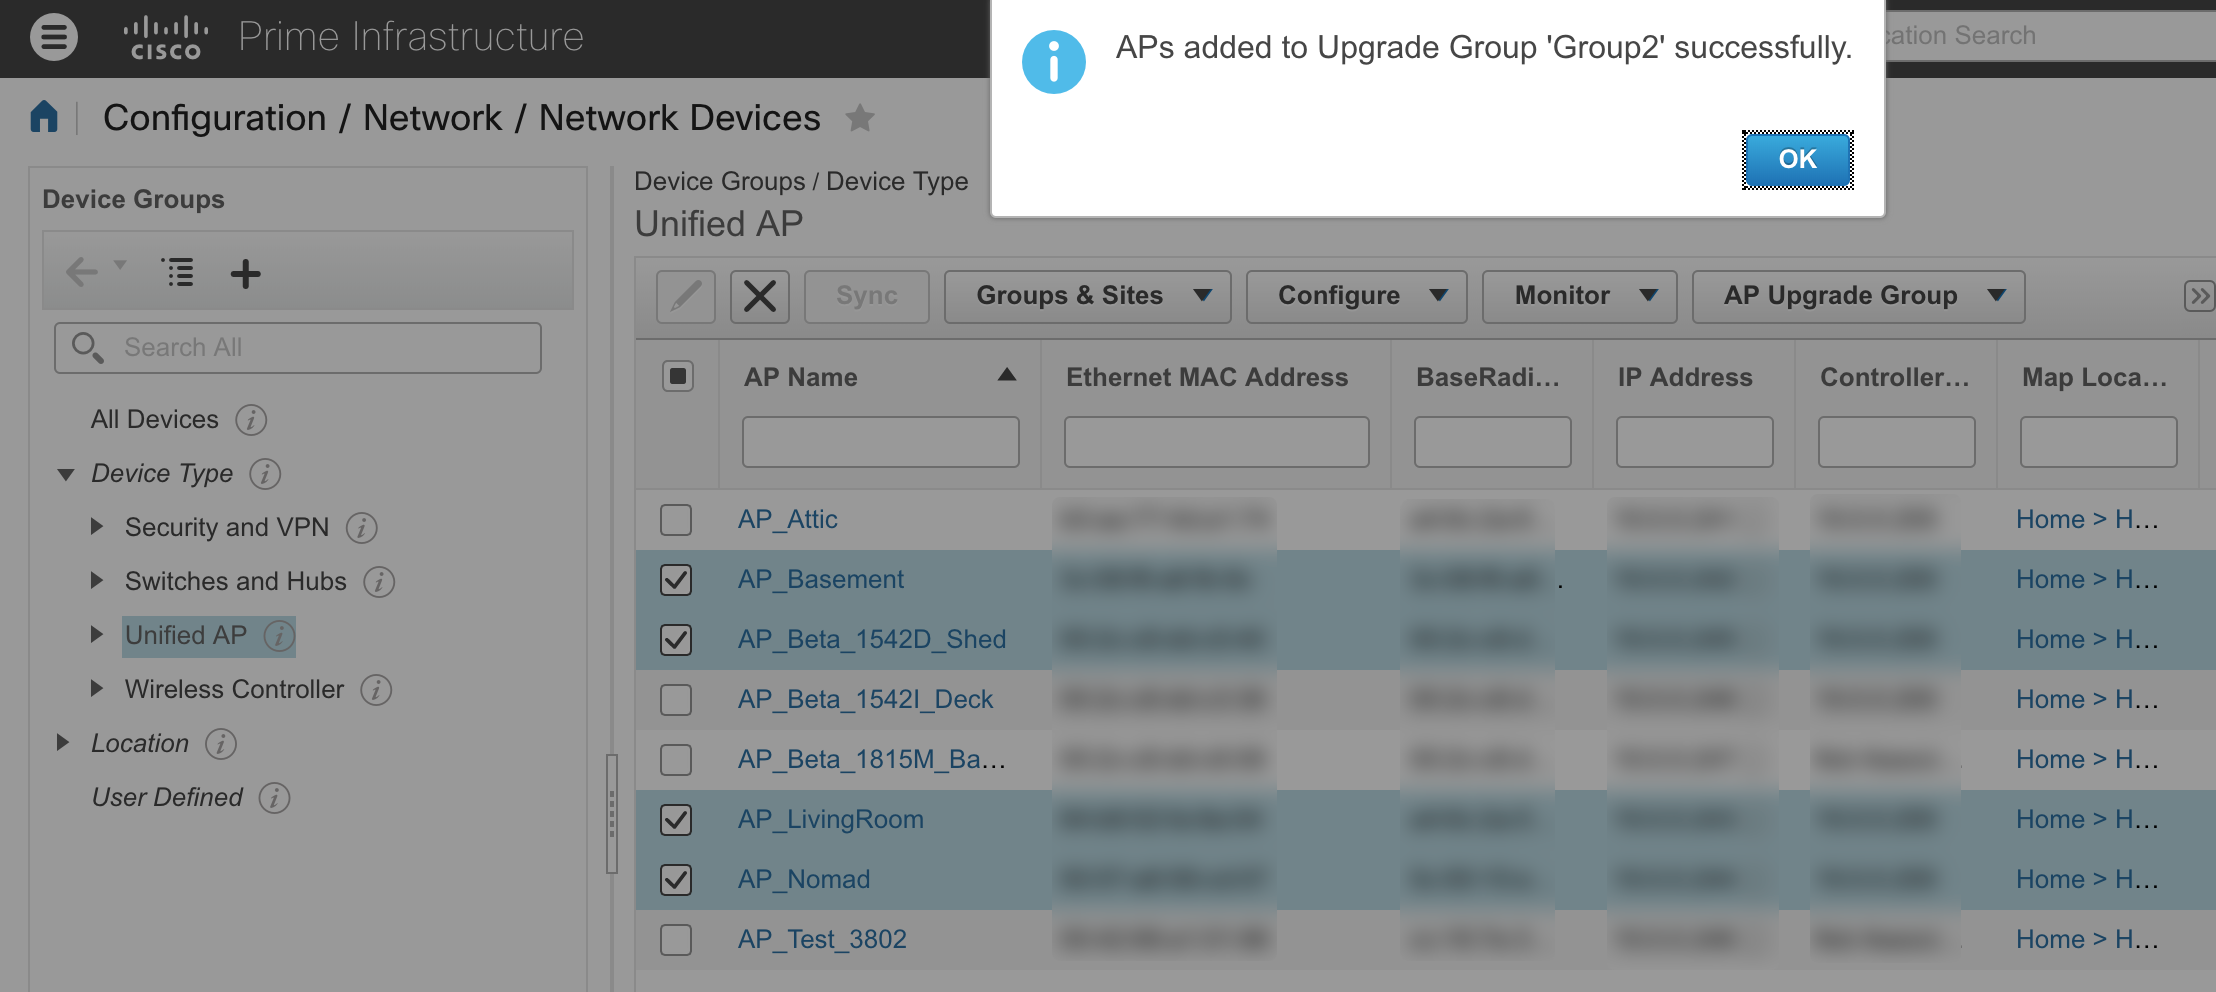Mark page as favorite with star icon
Image resolution: width=2216 pixels, height=992 pixels.
coord(859,118)
